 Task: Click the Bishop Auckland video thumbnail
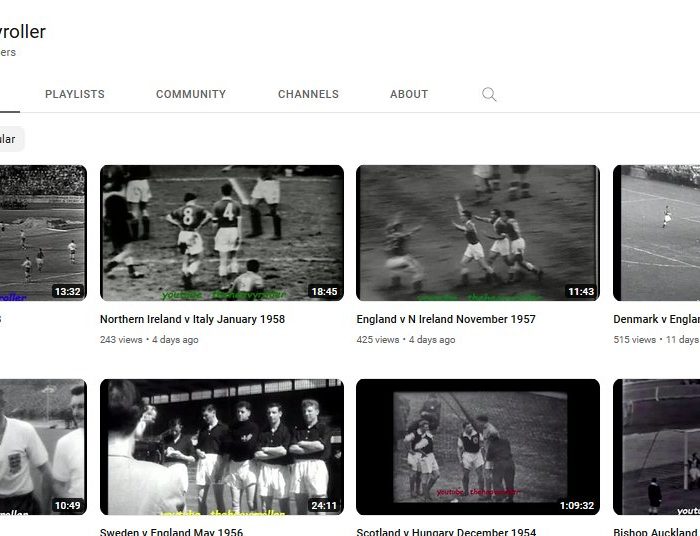point(656,446)
